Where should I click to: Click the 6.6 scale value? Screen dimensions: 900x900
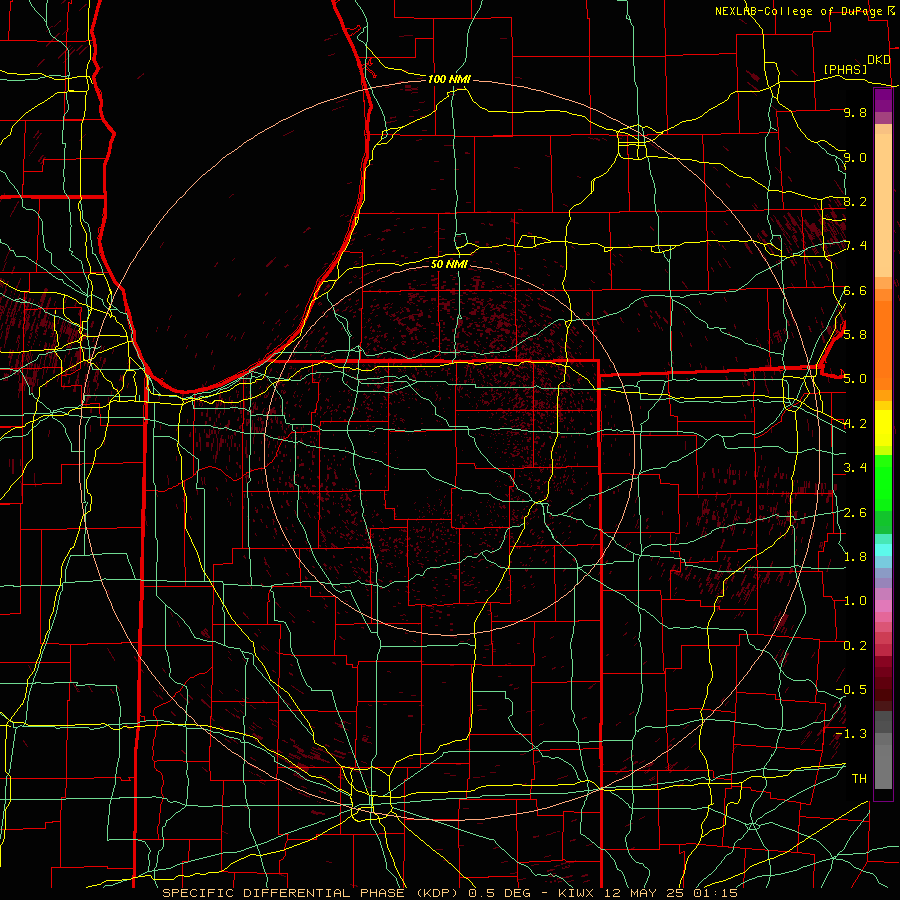(855, 290)
